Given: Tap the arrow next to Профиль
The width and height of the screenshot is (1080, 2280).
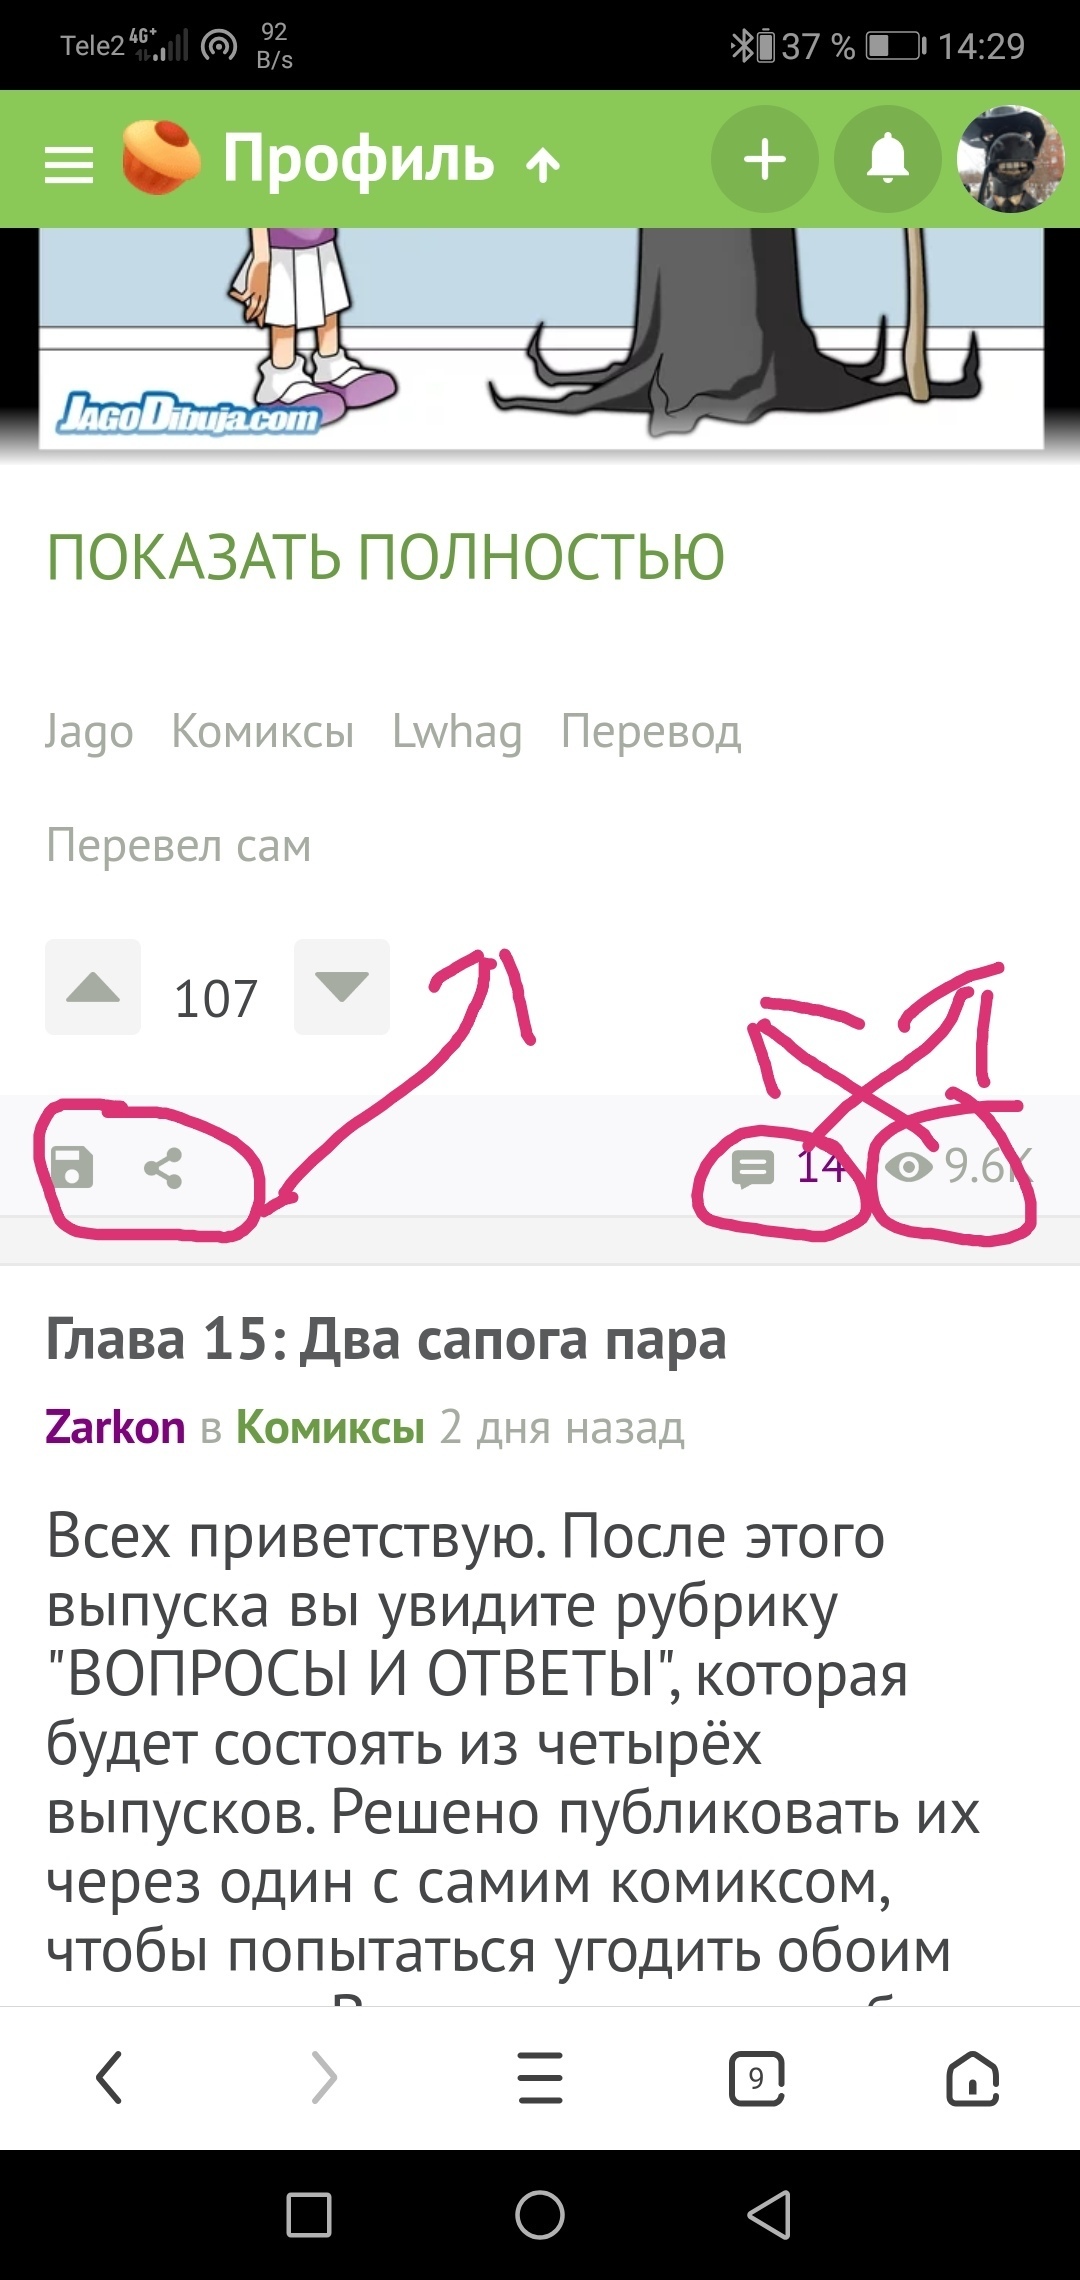Looking at the screenshot, I should (543, 165).
